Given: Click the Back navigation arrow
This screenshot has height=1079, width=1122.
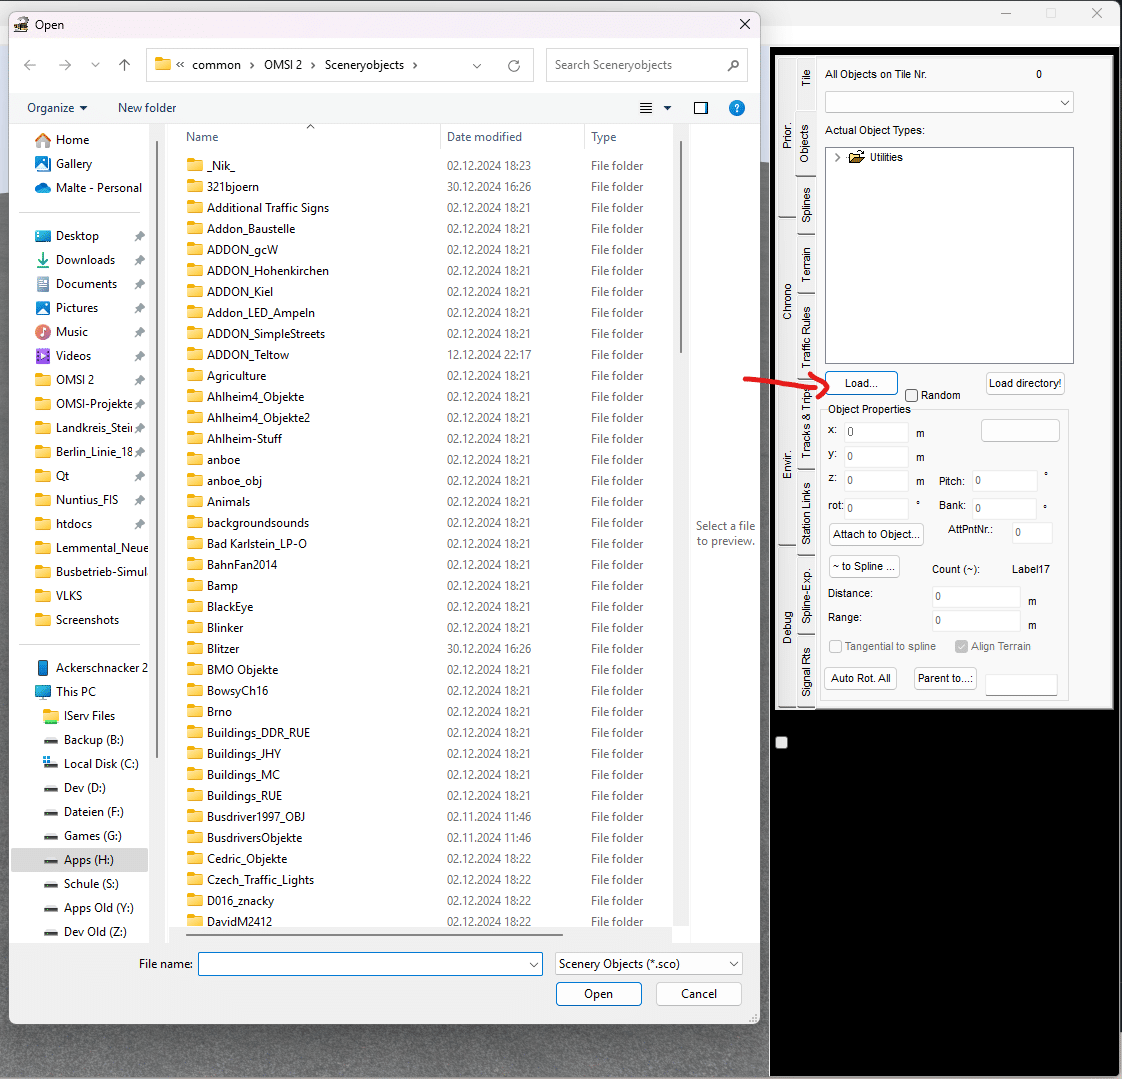Looking at the screenshot, I should [30, 65].
